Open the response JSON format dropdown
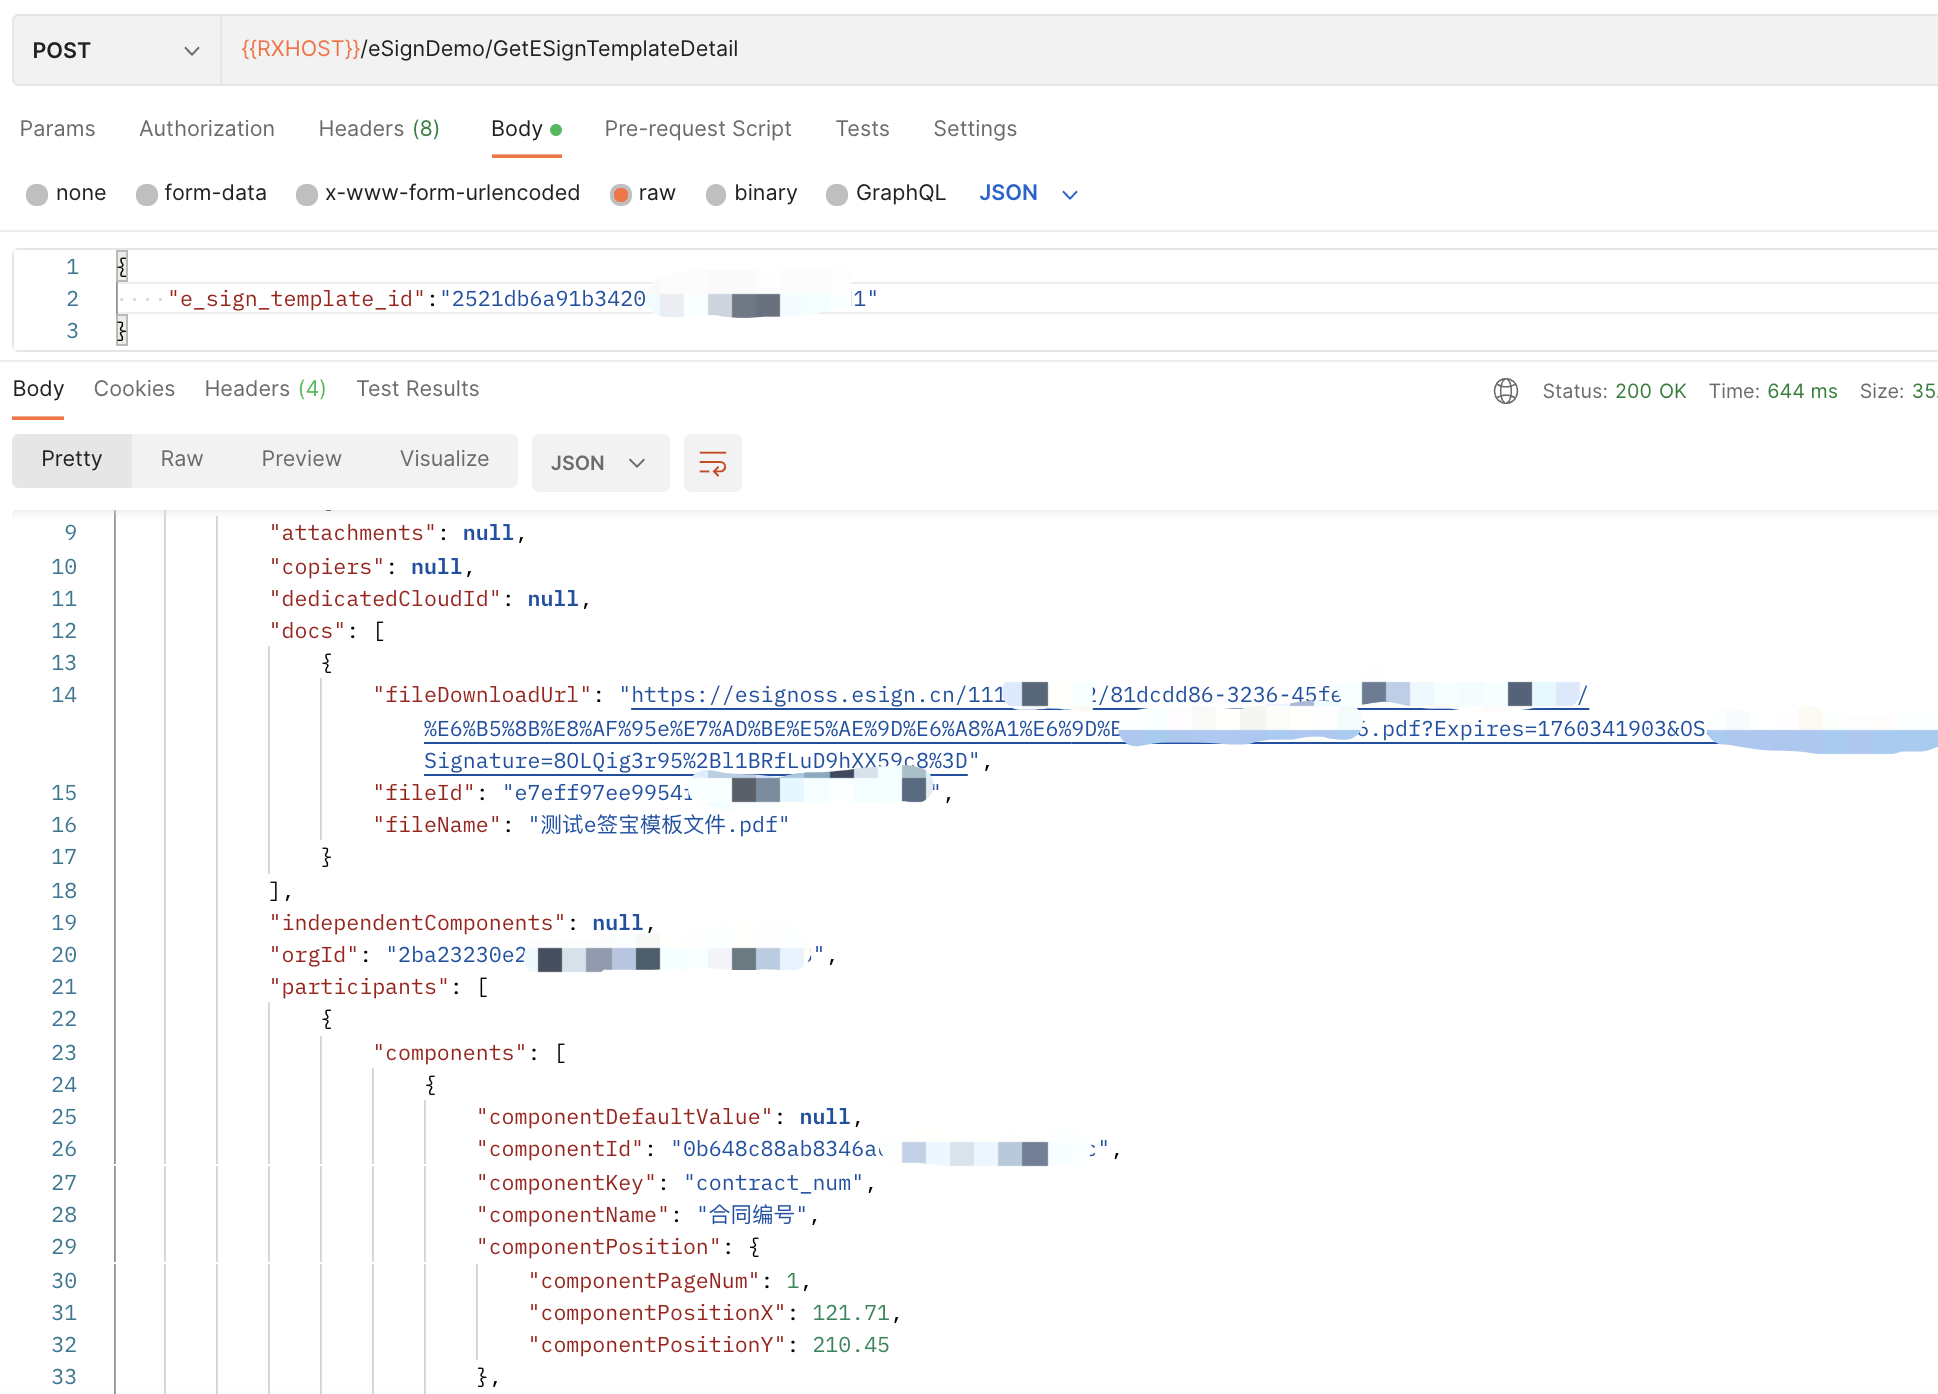This screenshot has width=1938, height=1394. [x=599, y=463]
